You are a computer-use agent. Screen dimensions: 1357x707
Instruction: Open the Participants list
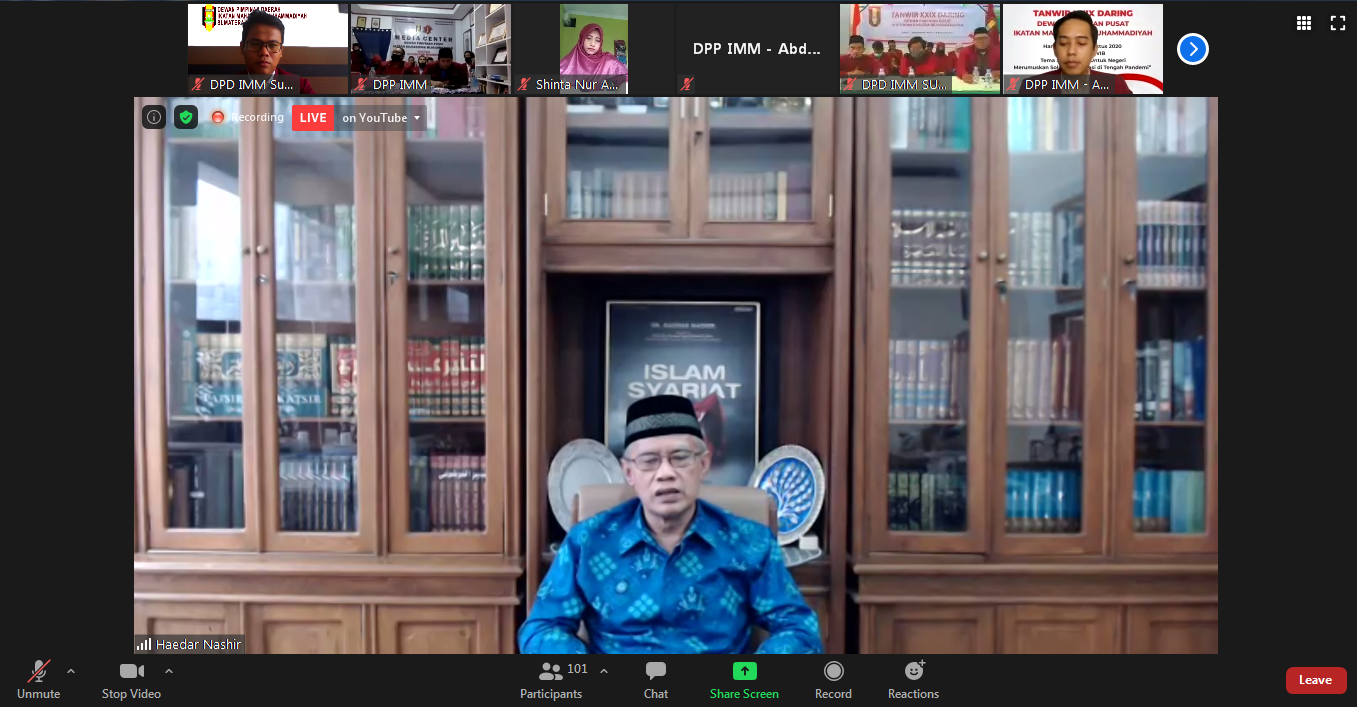pos(551,679)
